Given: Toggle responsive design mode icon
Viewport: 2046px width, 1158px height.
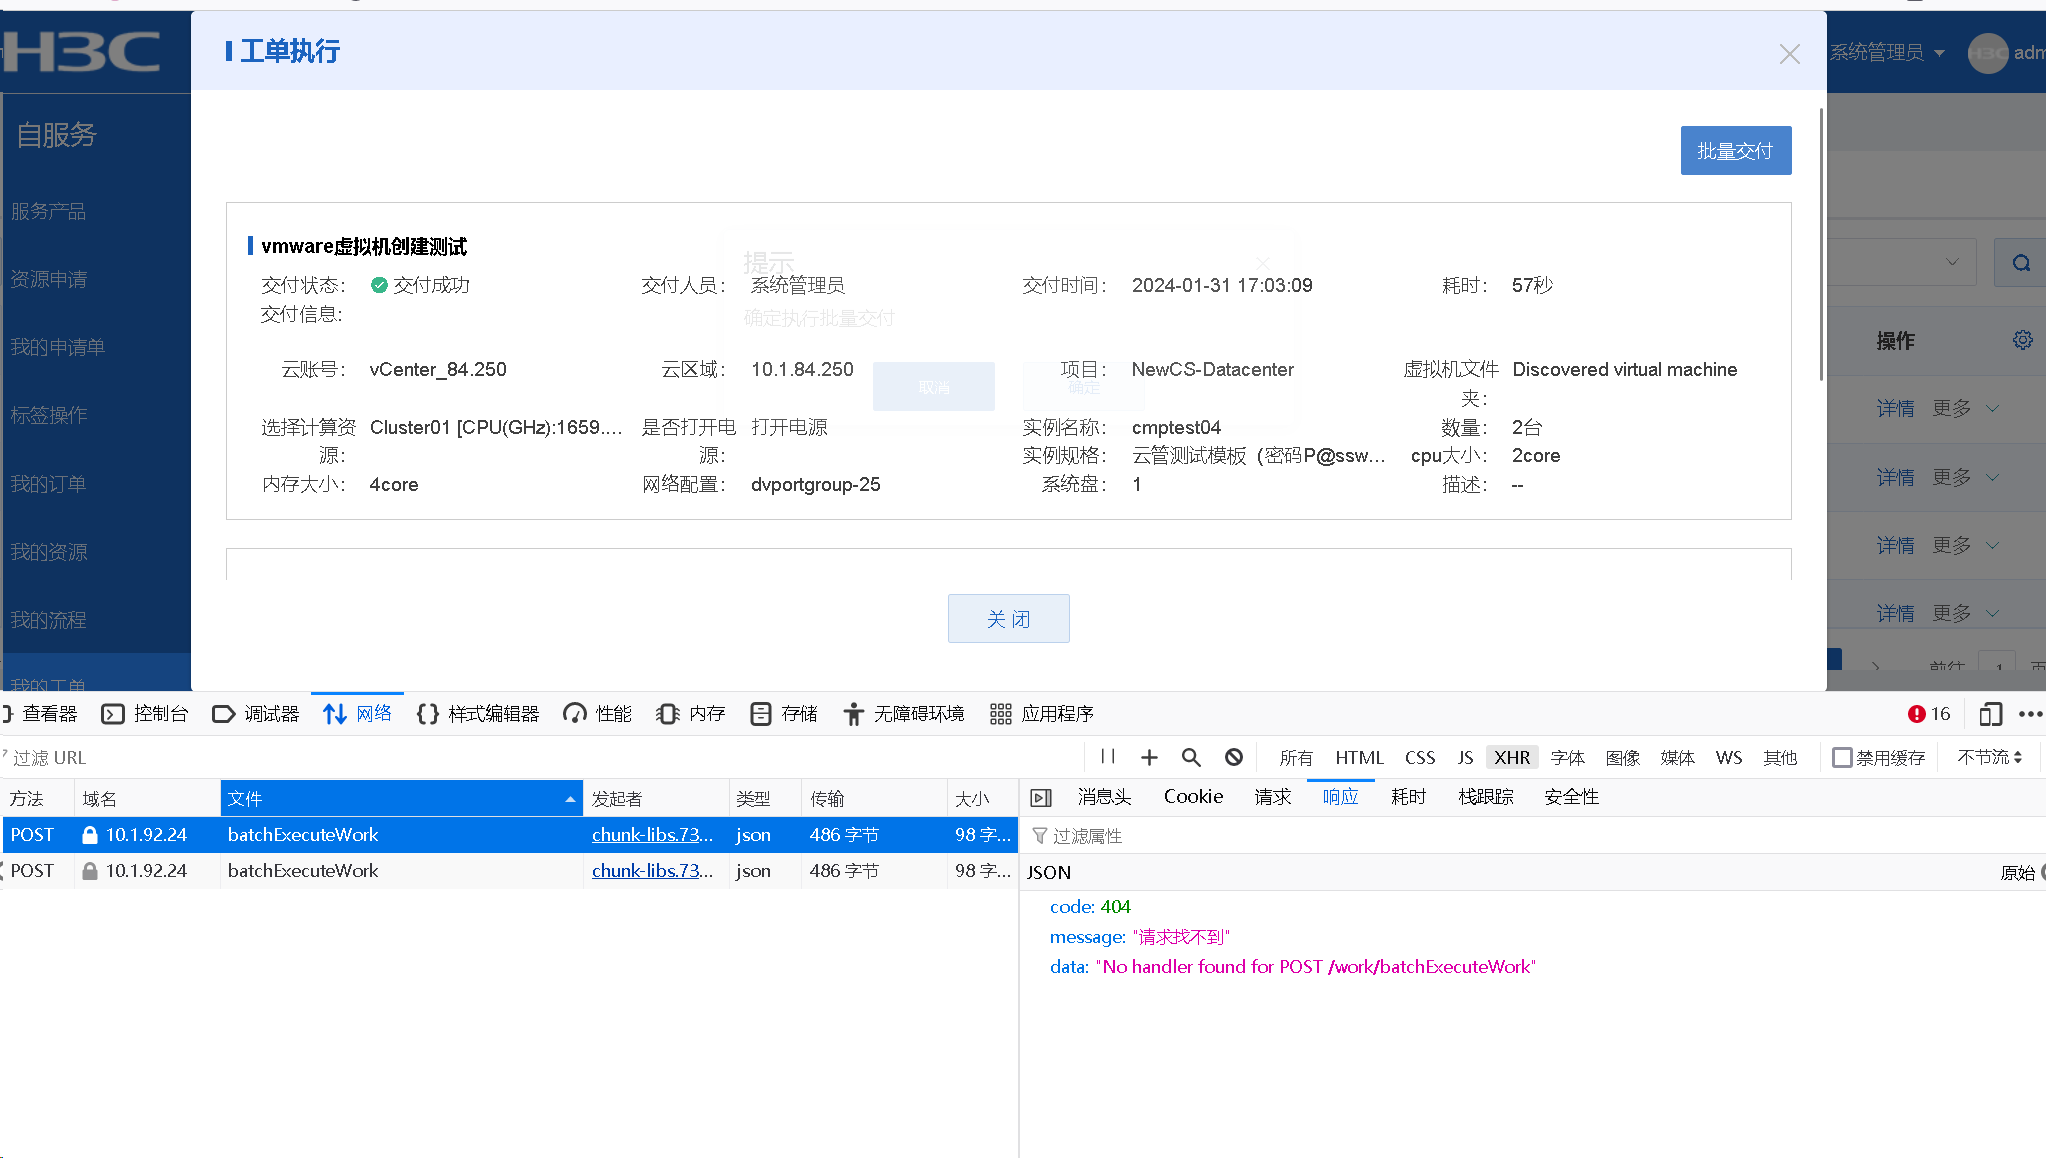Looking at the screenshot, I should 1990,714.
